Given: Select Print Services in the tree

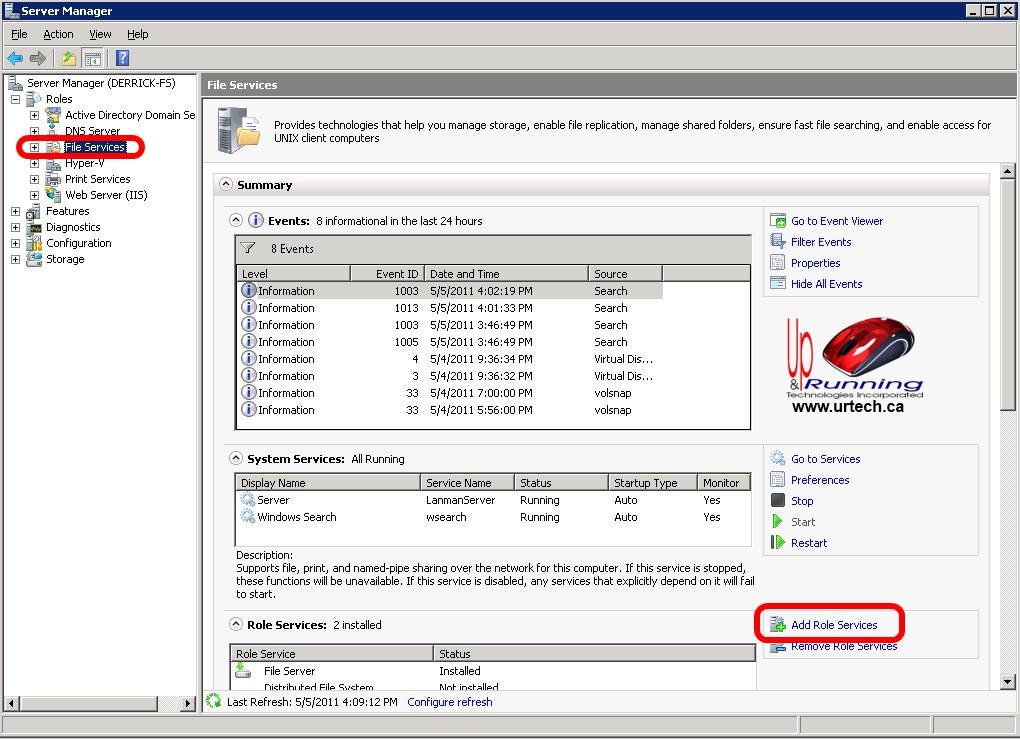Looking at the screenshot, I should point(97,179).
